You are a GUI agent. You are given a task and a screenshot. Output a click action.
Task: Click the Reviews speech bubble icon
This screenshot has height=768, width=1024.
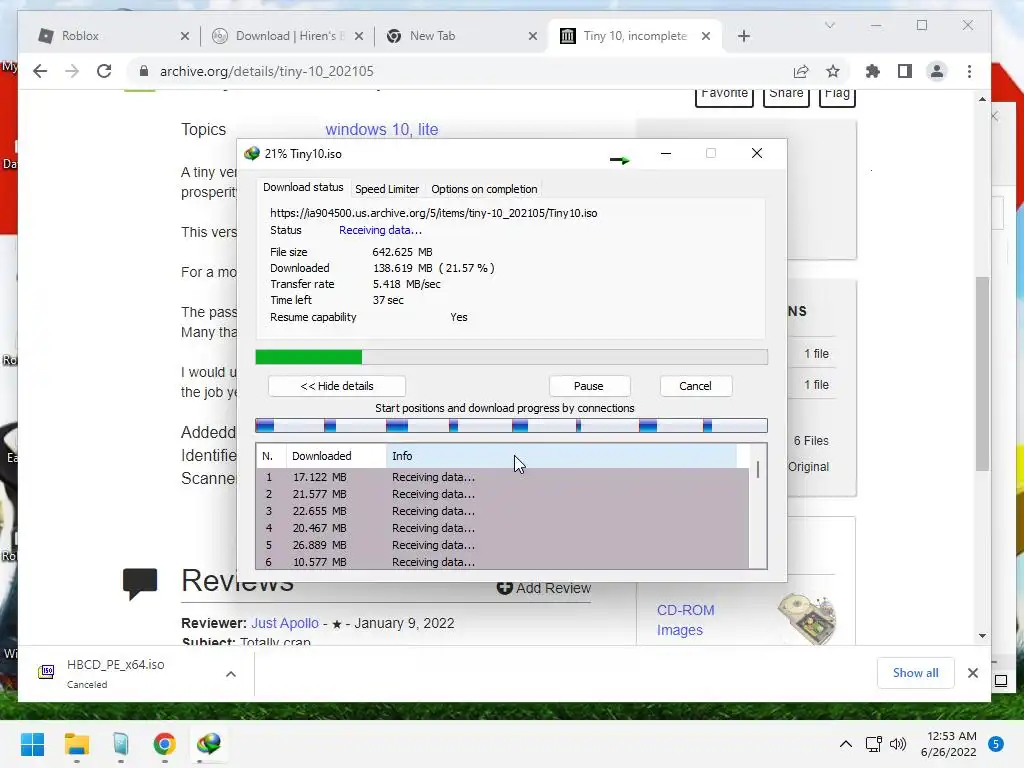coord(140,583)
